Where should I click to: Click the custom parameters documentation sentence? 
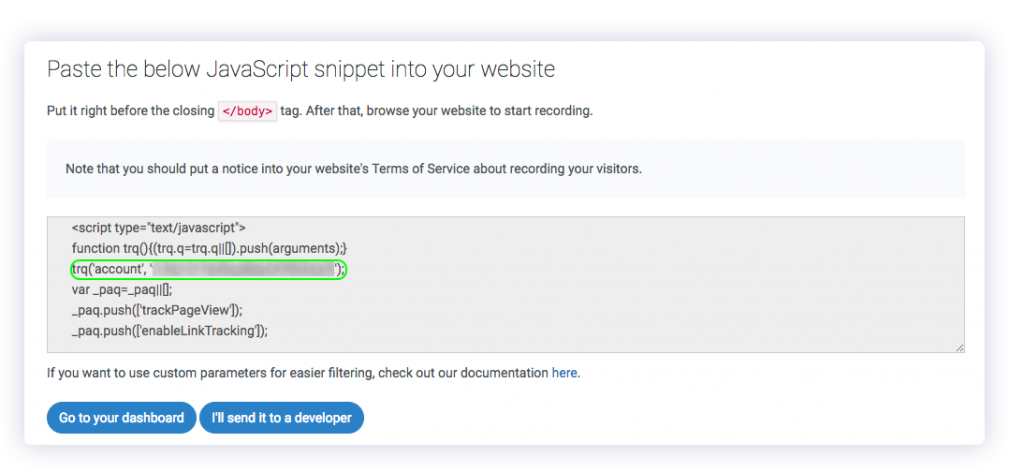pos(313,373)
